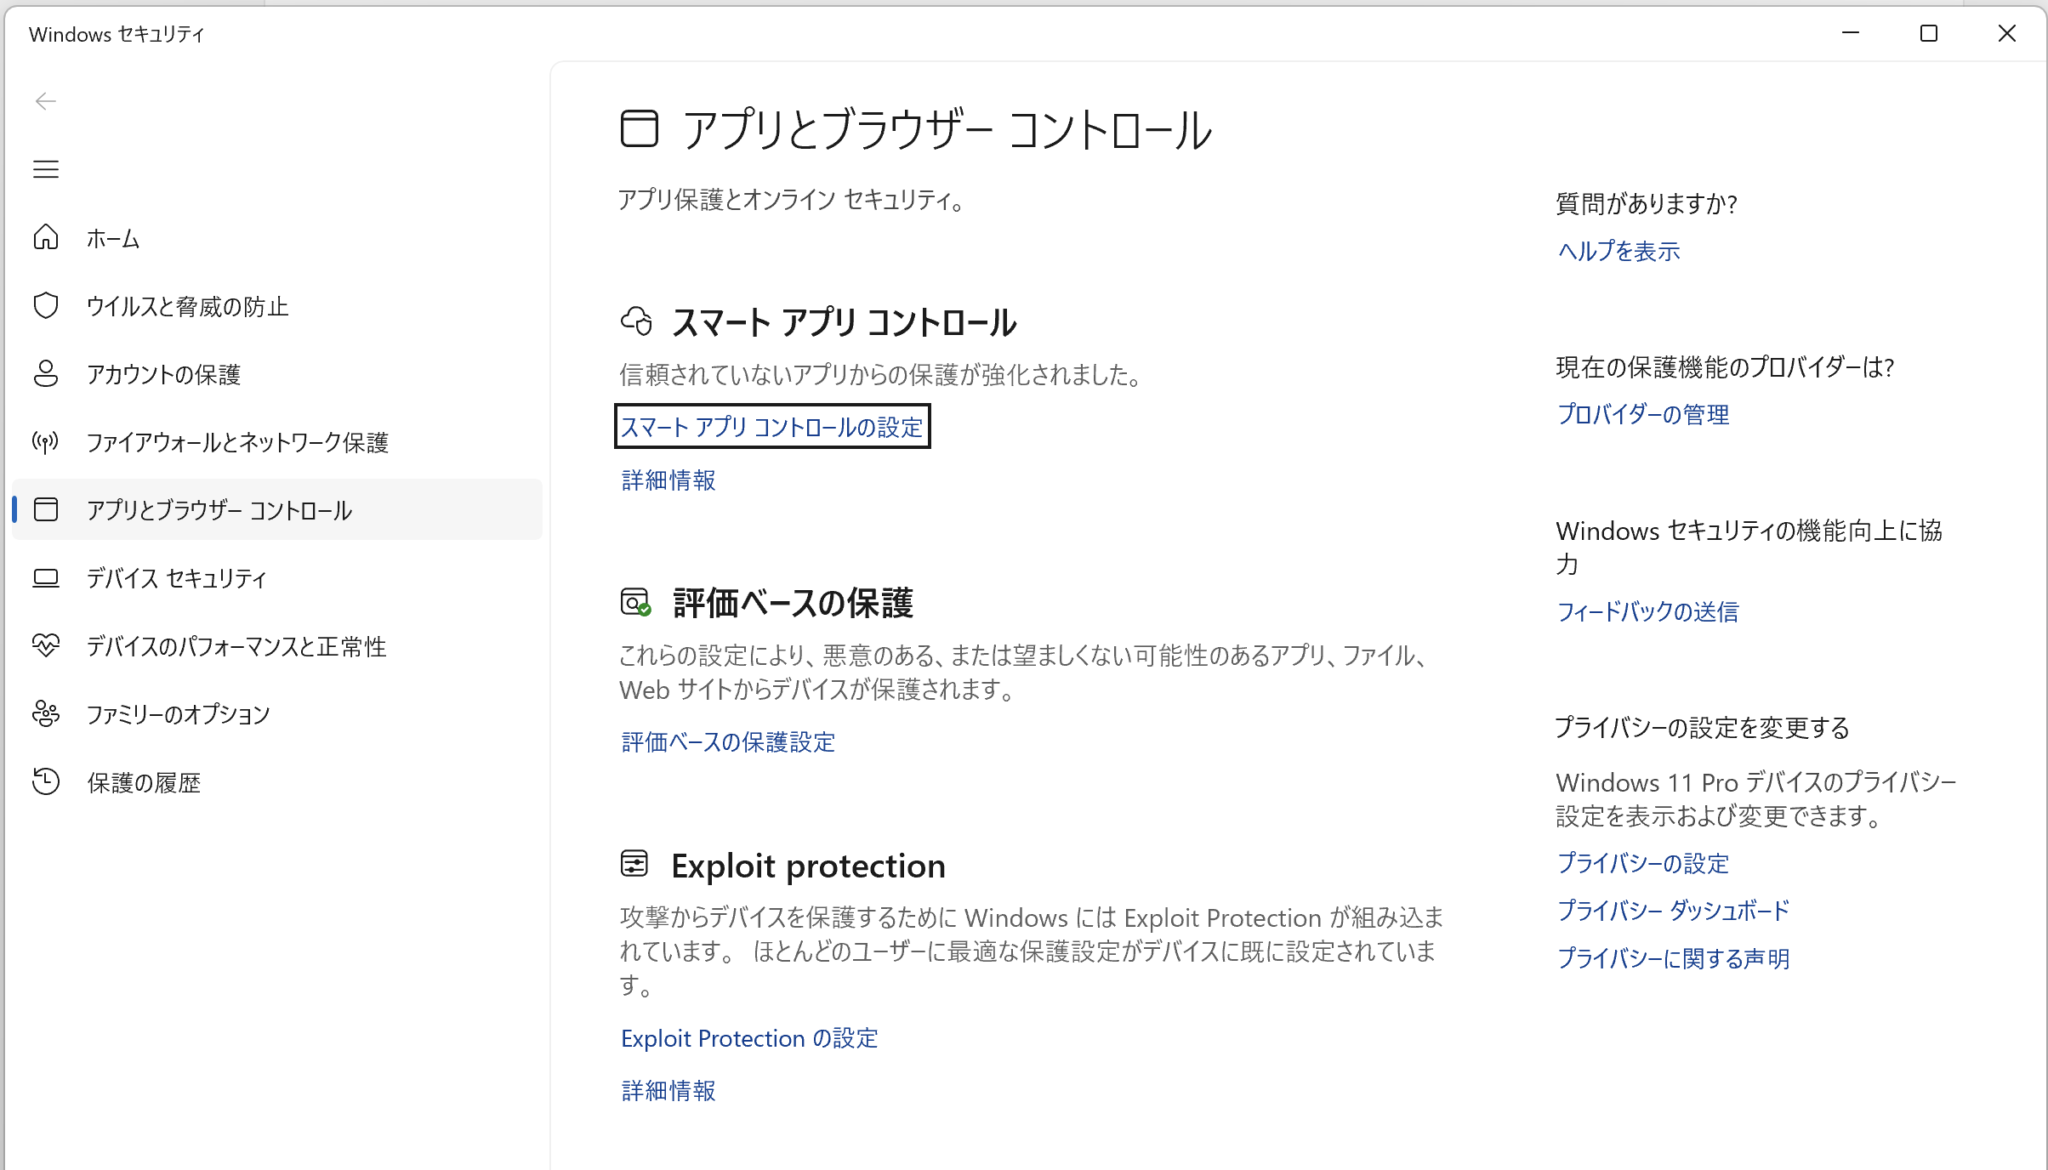Click the プライバシーの設定を変更する heading
Image resolution: width=2048 pixels, height=1170 pixels.
click(1702, 728)
